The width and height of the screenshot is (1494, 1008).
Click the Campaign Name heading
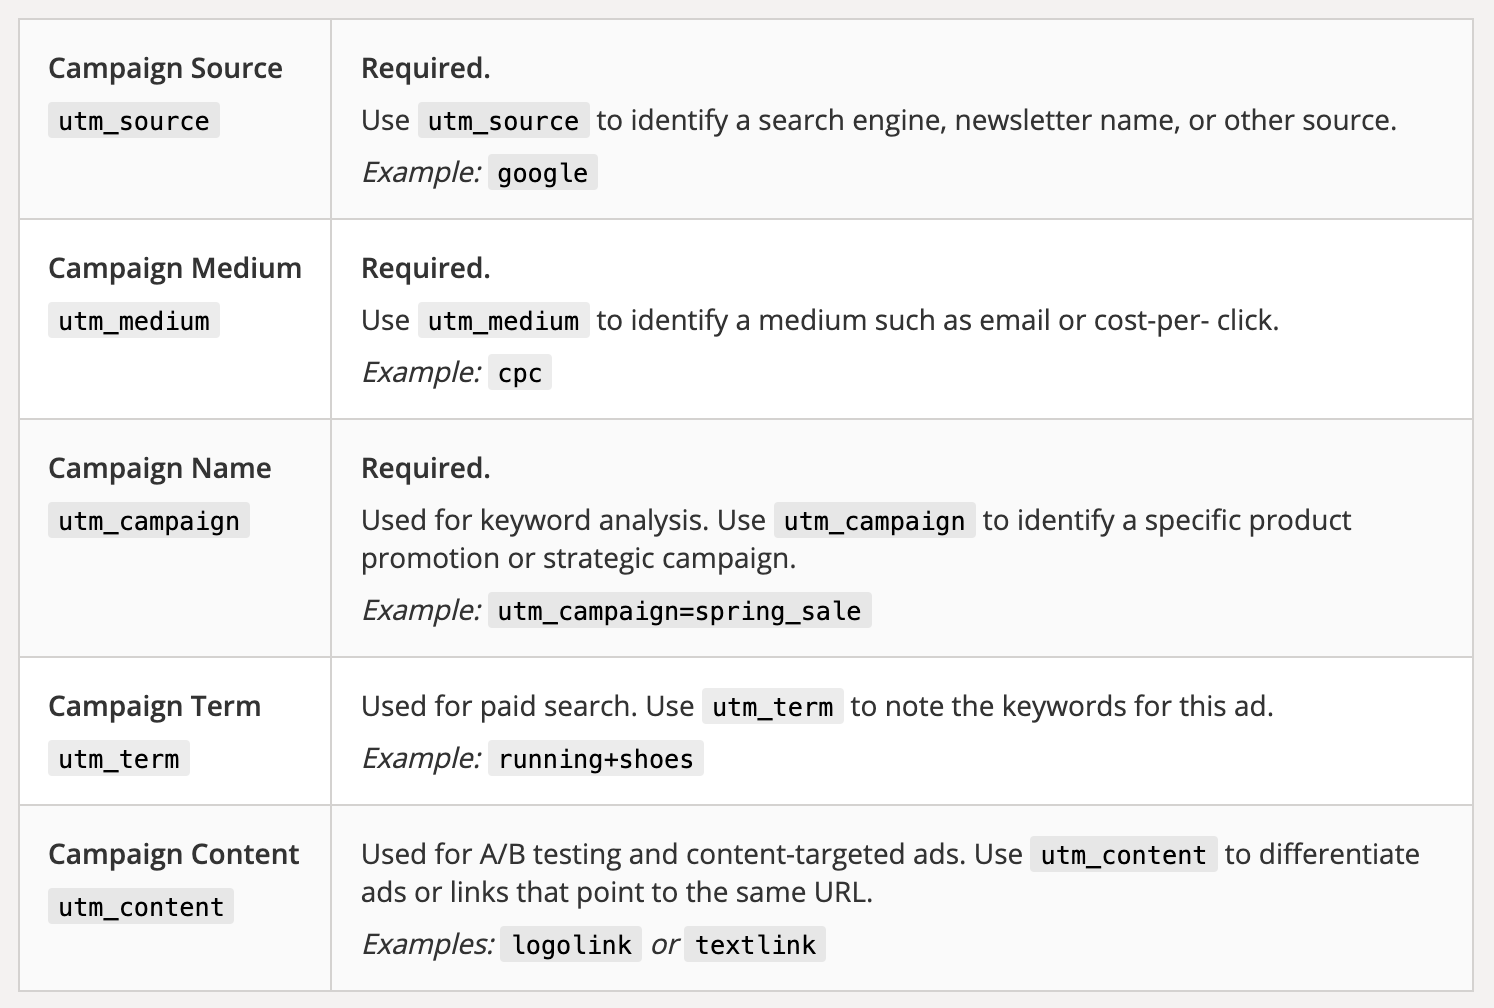160,468
